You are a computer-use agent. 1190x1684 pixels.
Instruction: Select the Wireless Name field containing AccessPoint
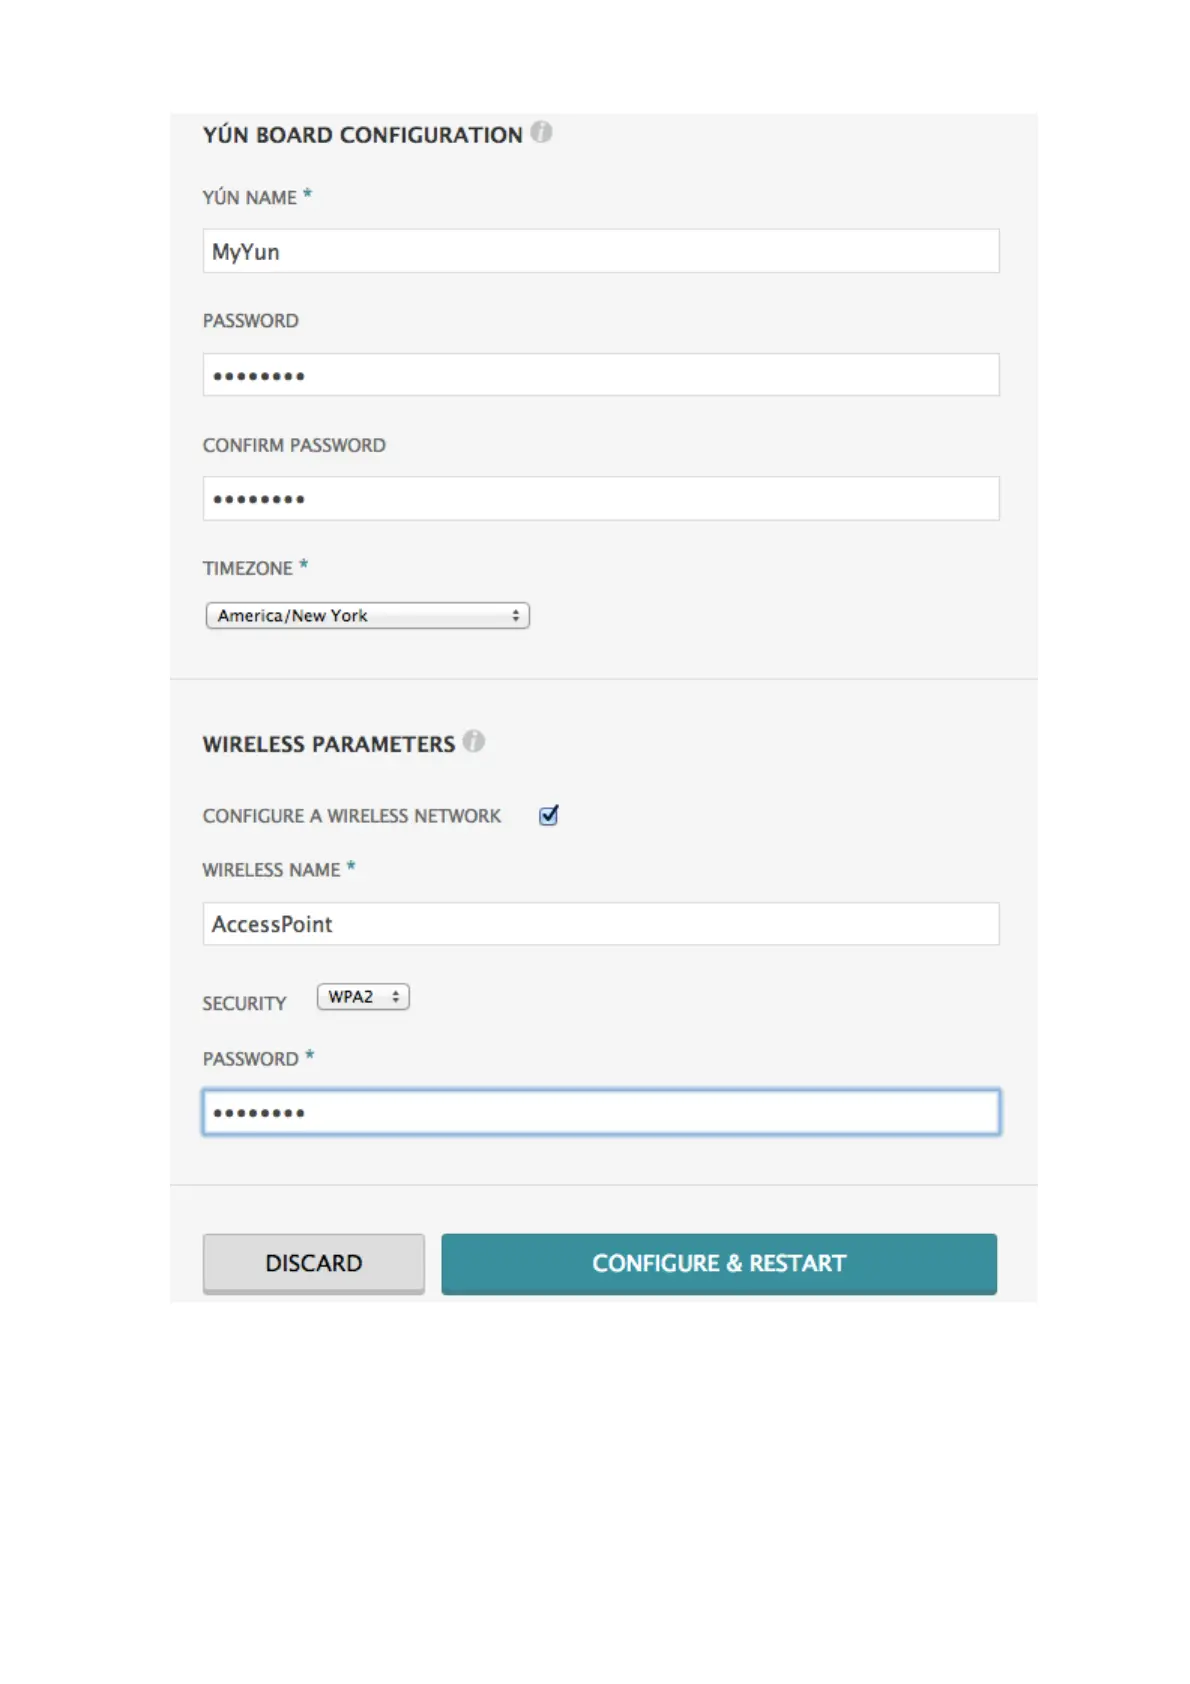(600, 924)
